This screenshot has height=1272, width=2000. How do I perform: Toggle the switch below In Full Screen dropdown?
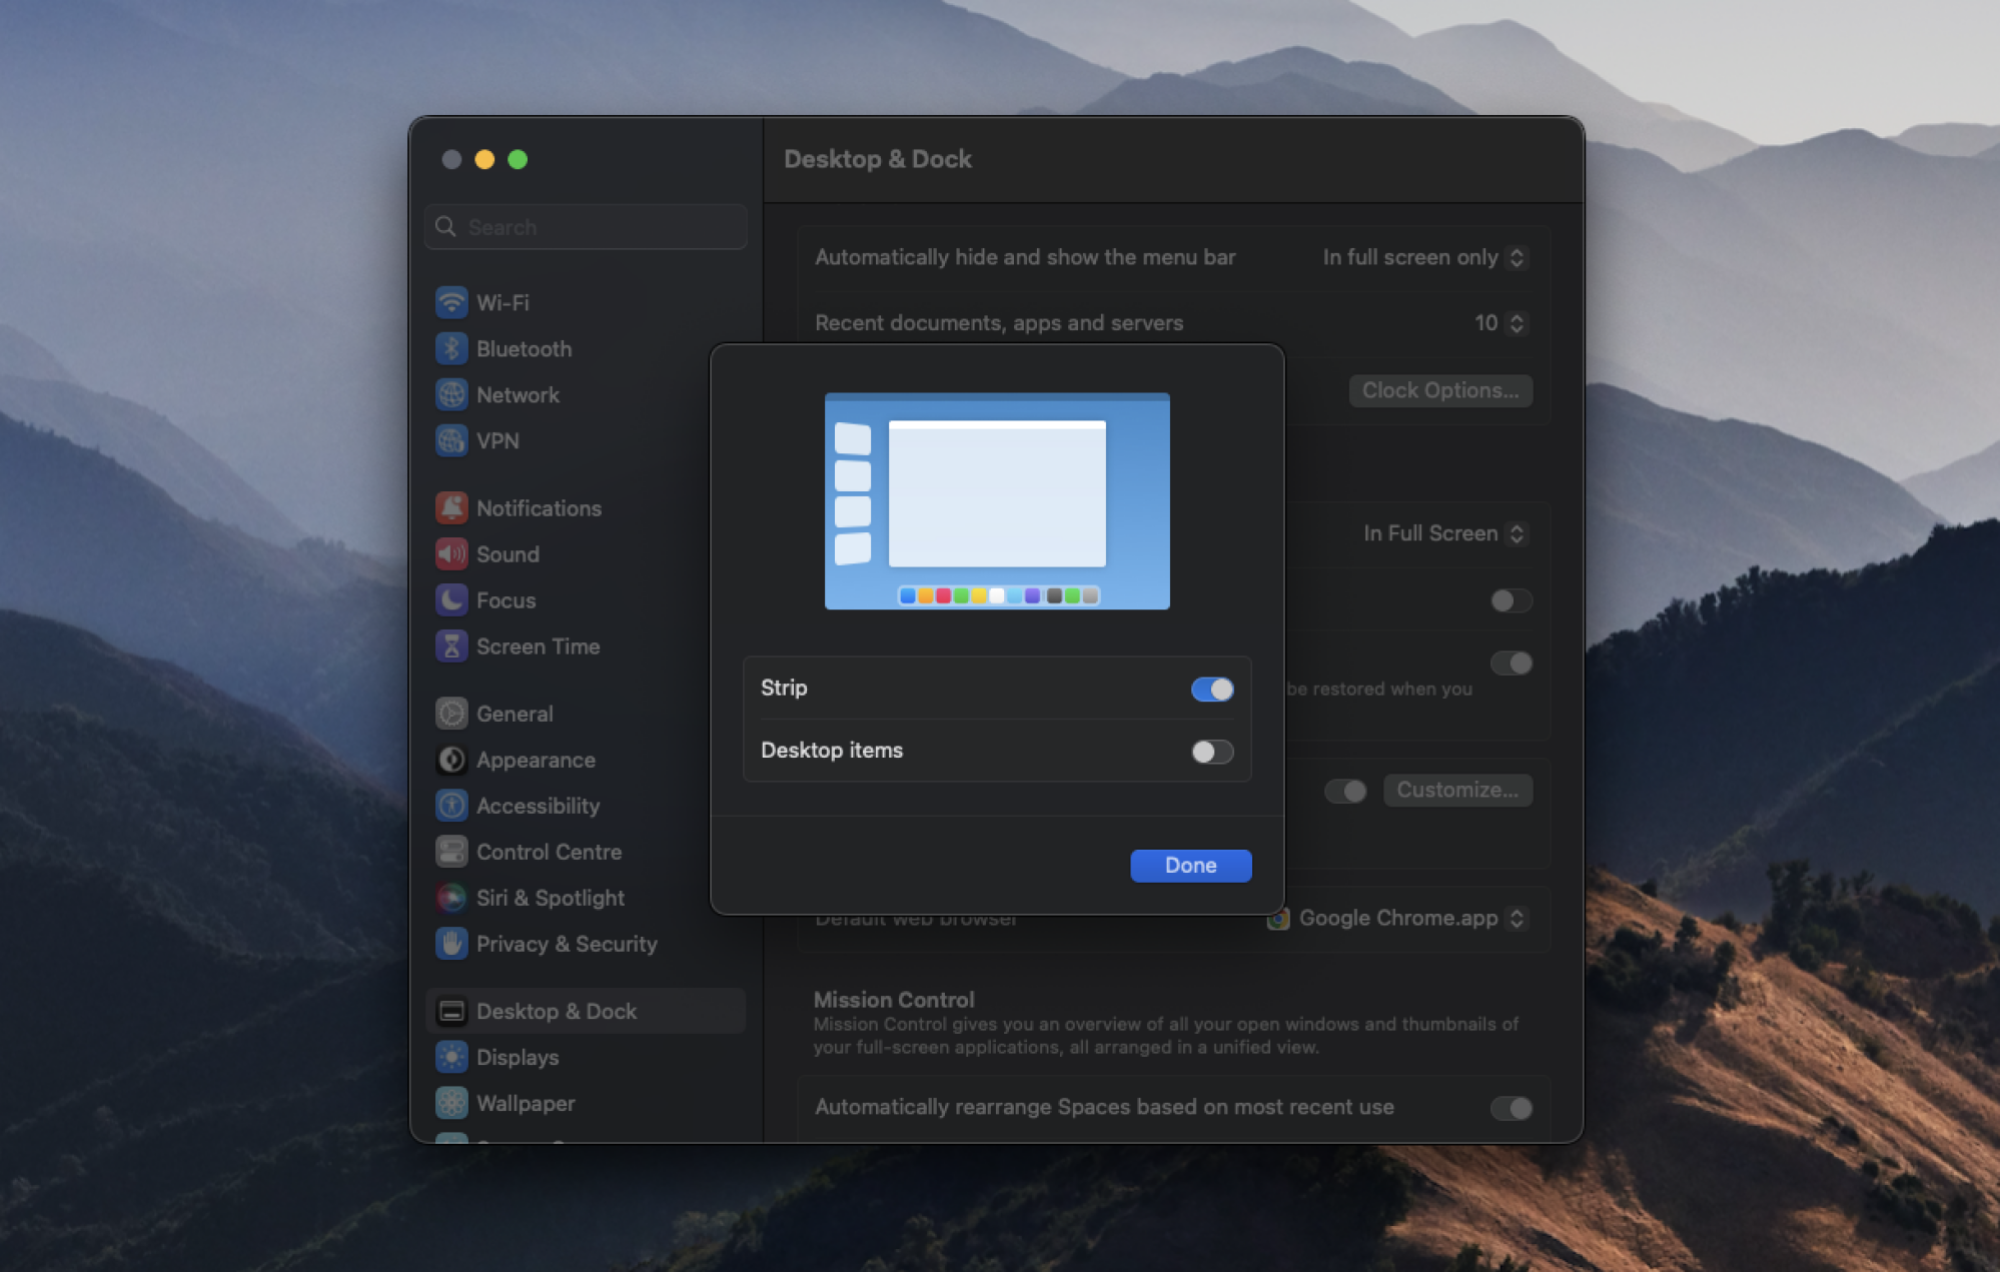click(x=1511, y=600)
